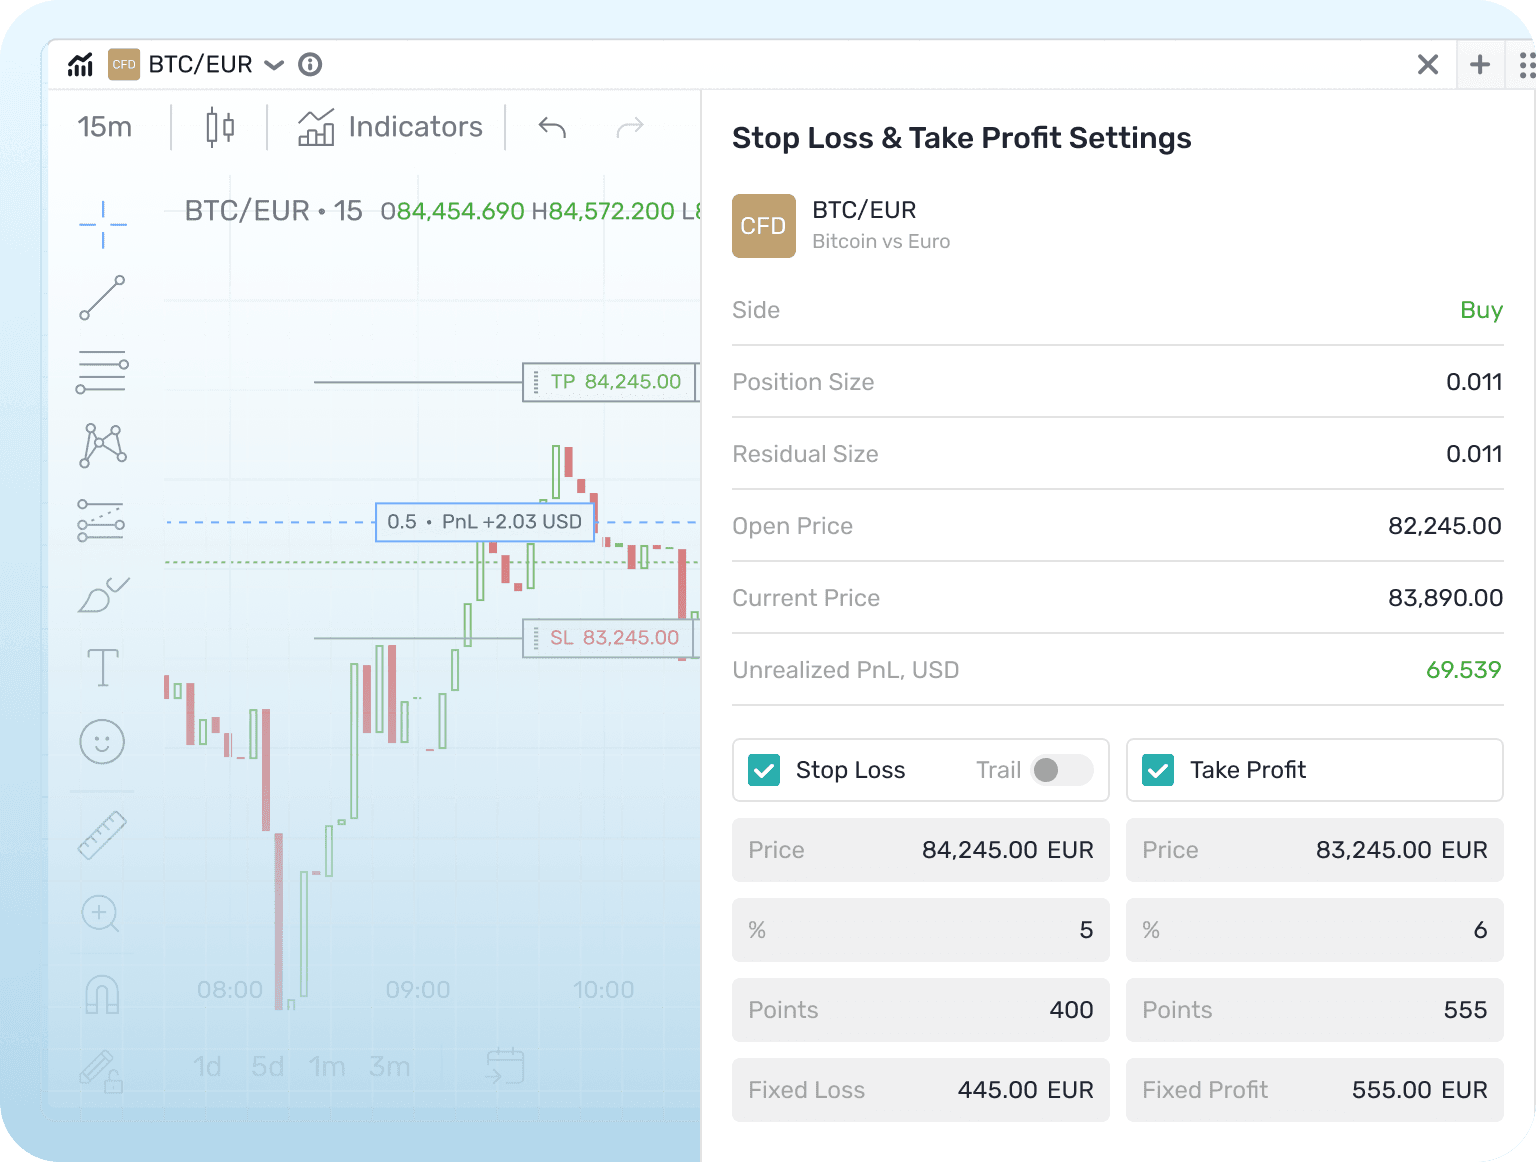Undo the last chart action
This screenshot has height=1162, width=1536.
551,127
